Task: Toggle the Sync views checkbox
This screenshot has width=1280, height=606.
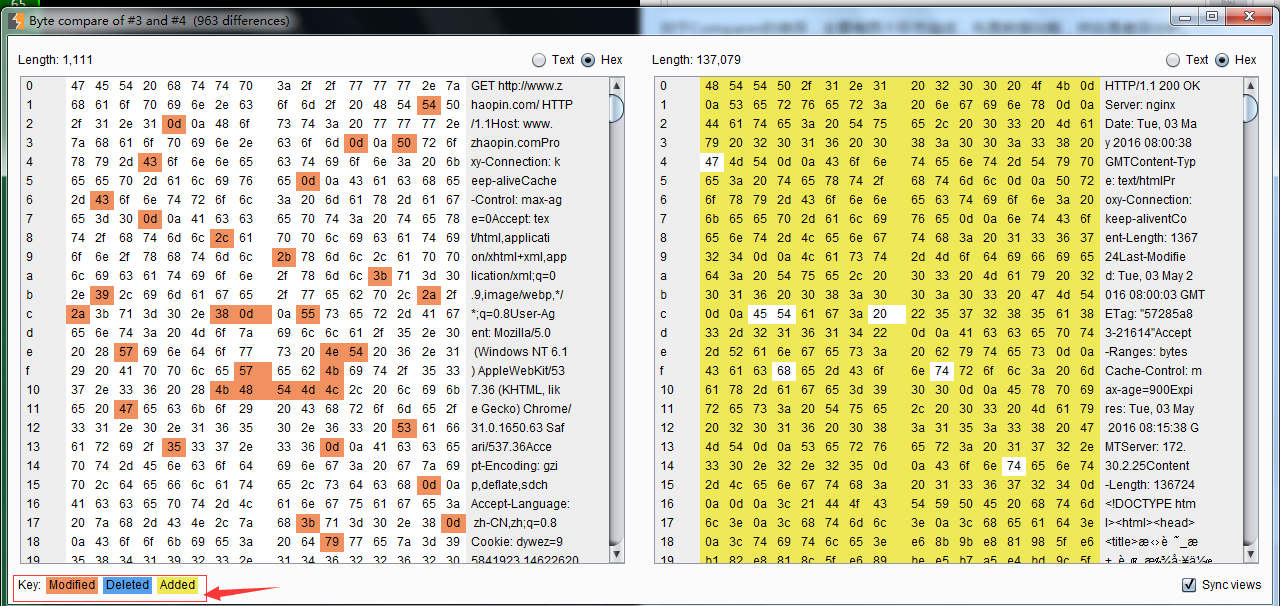Action: coord(1189,585)
